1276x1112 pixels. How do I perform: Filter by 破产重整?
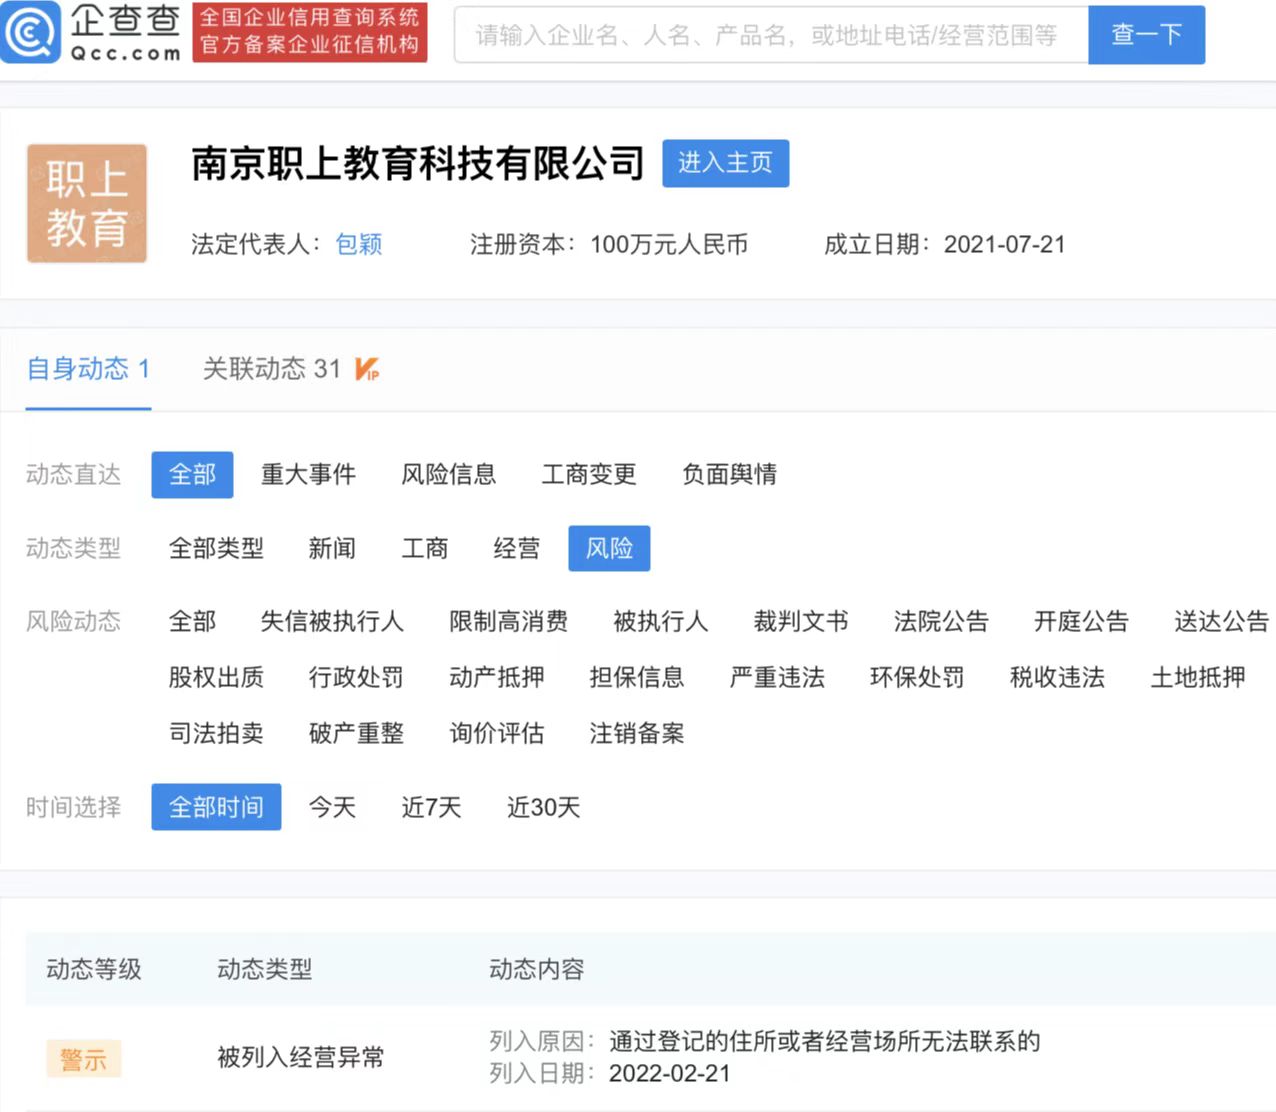pos(356,734)
